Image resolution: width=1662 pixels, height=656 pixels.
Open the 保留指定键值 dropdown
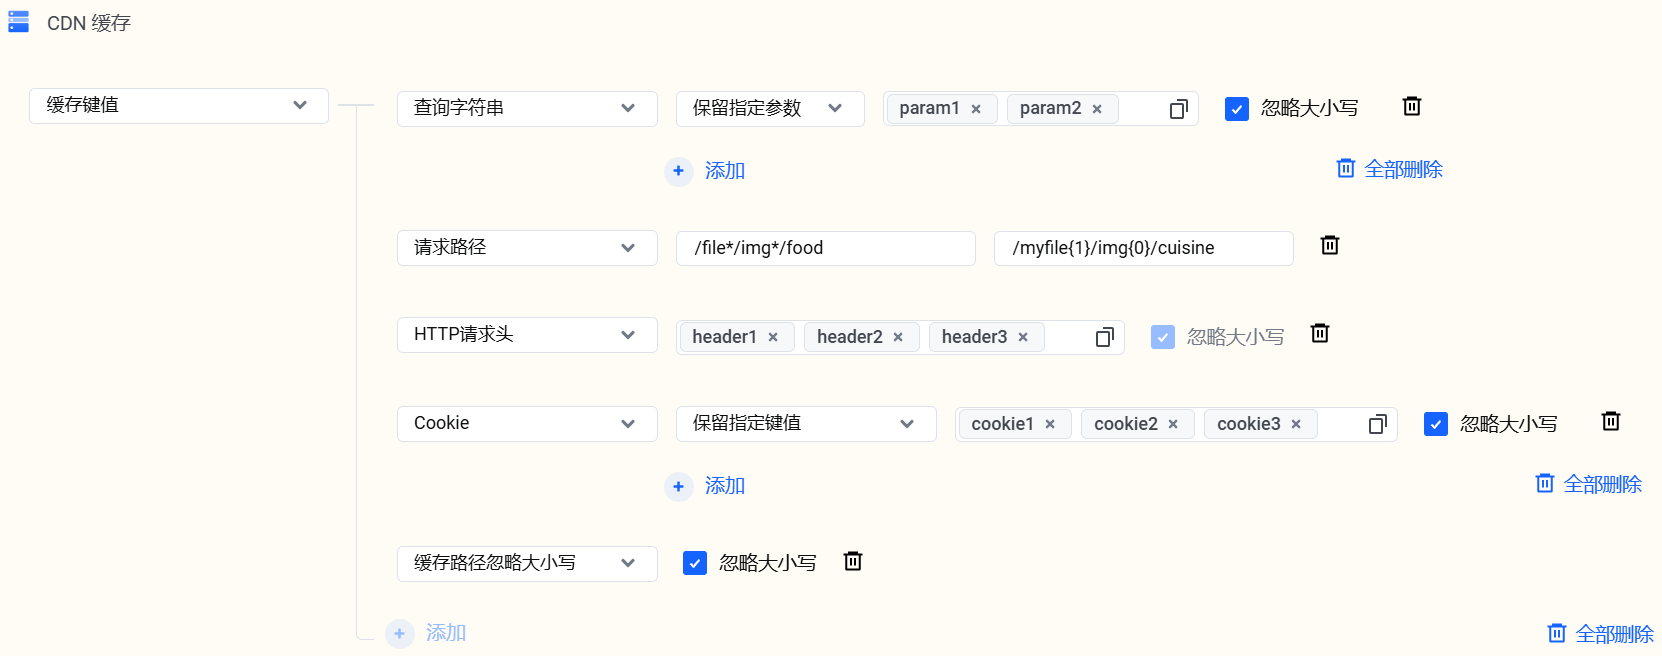tap(805, 423)
